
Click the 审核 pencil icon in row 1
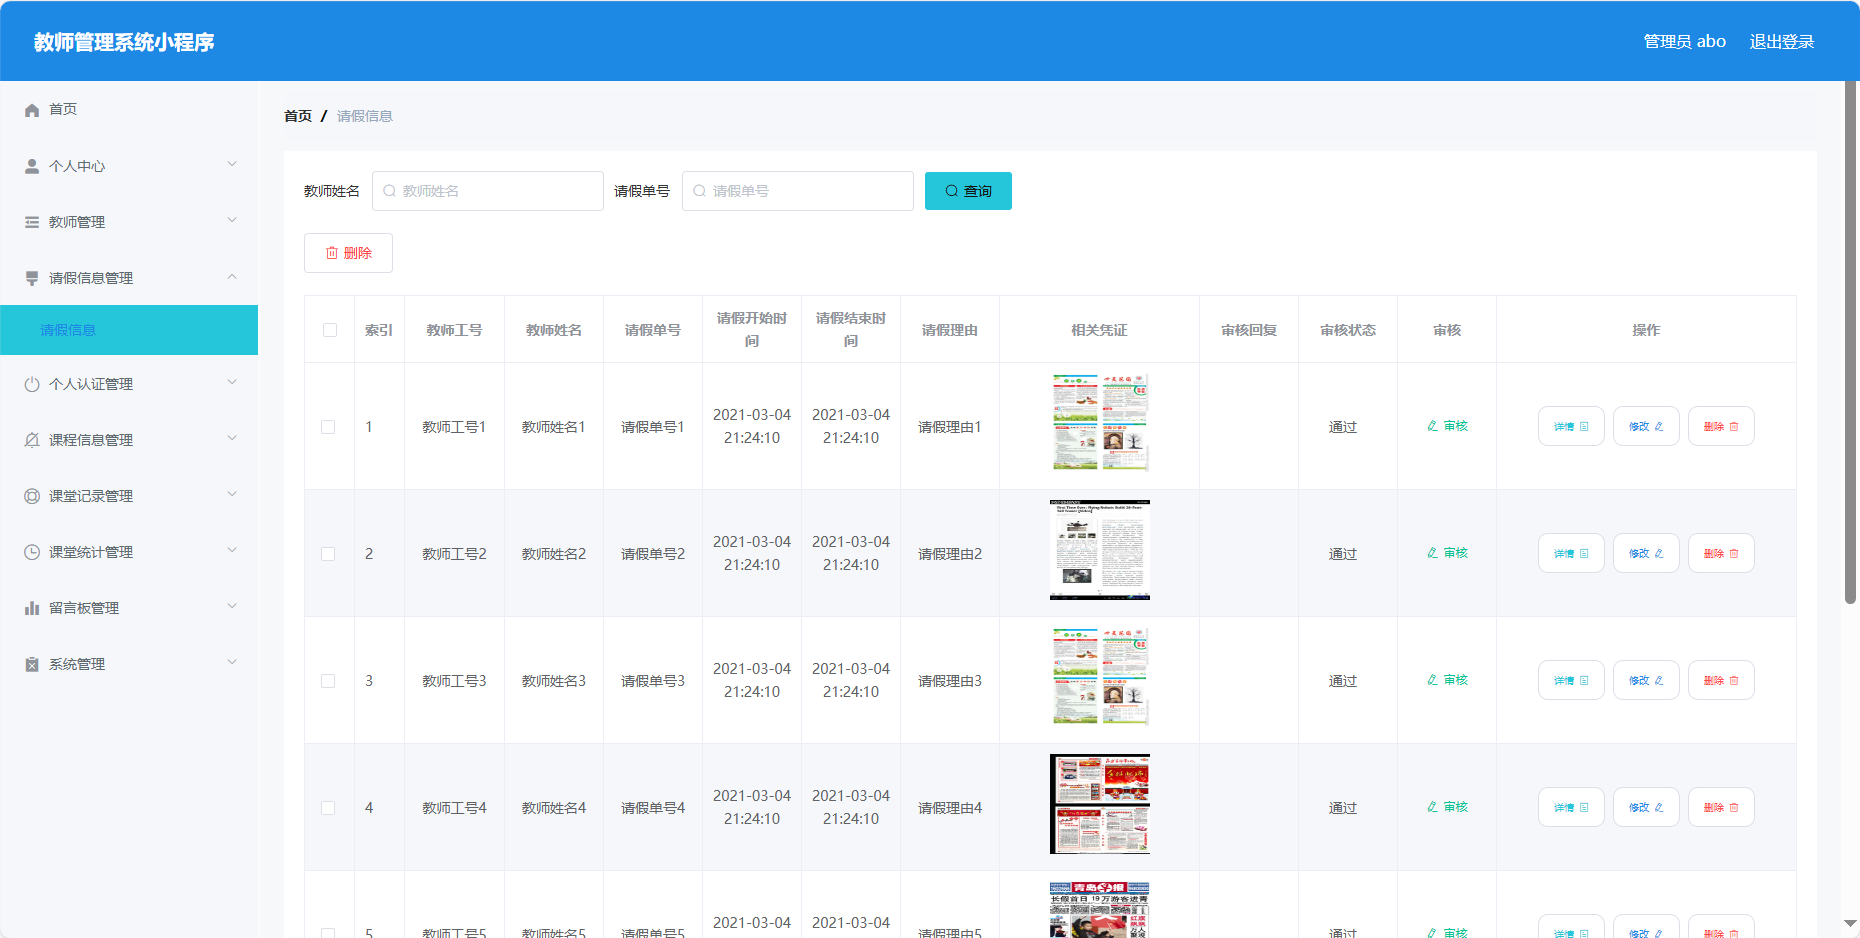tap(1433, 426)
